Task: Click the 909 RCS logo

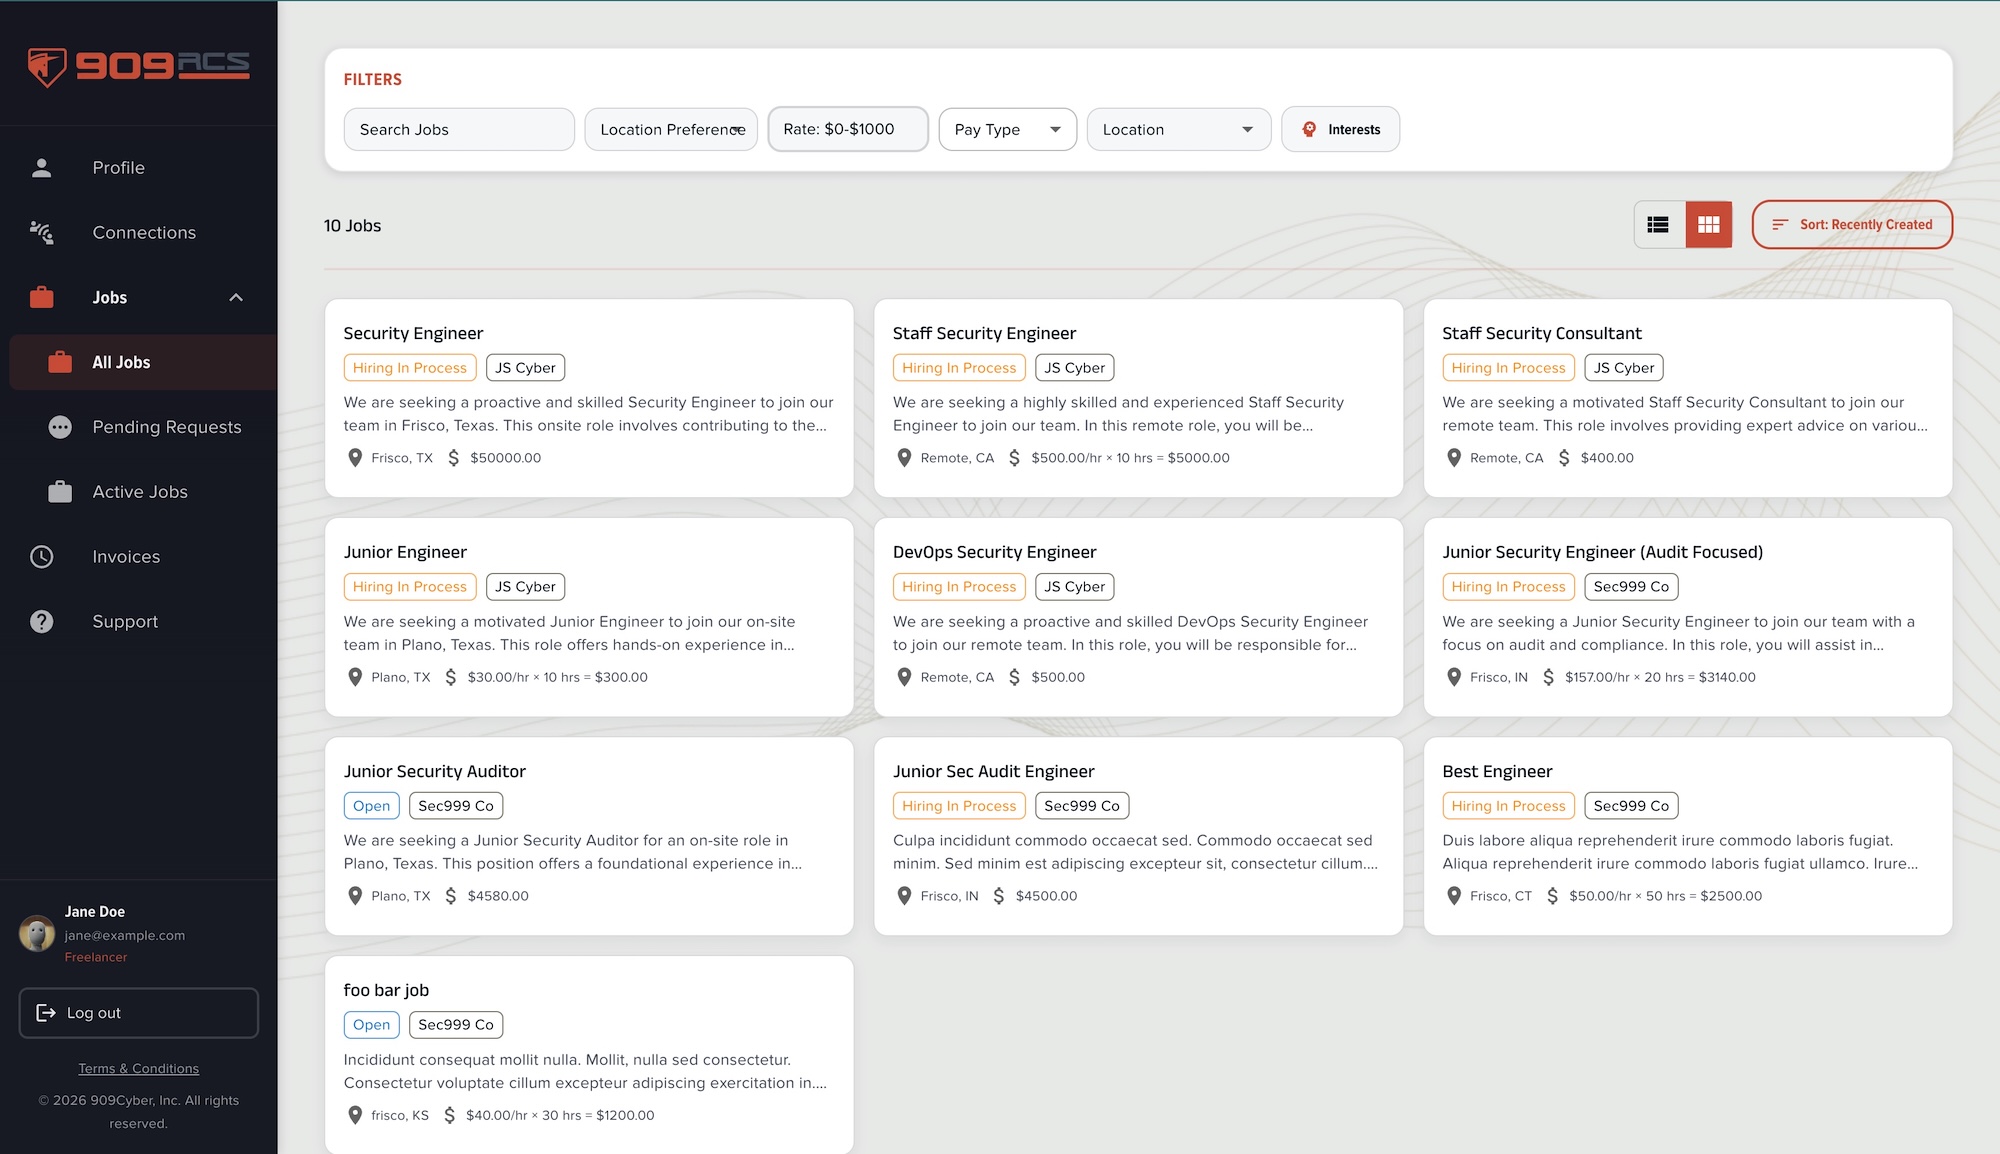Action: (x=138, y=65)
